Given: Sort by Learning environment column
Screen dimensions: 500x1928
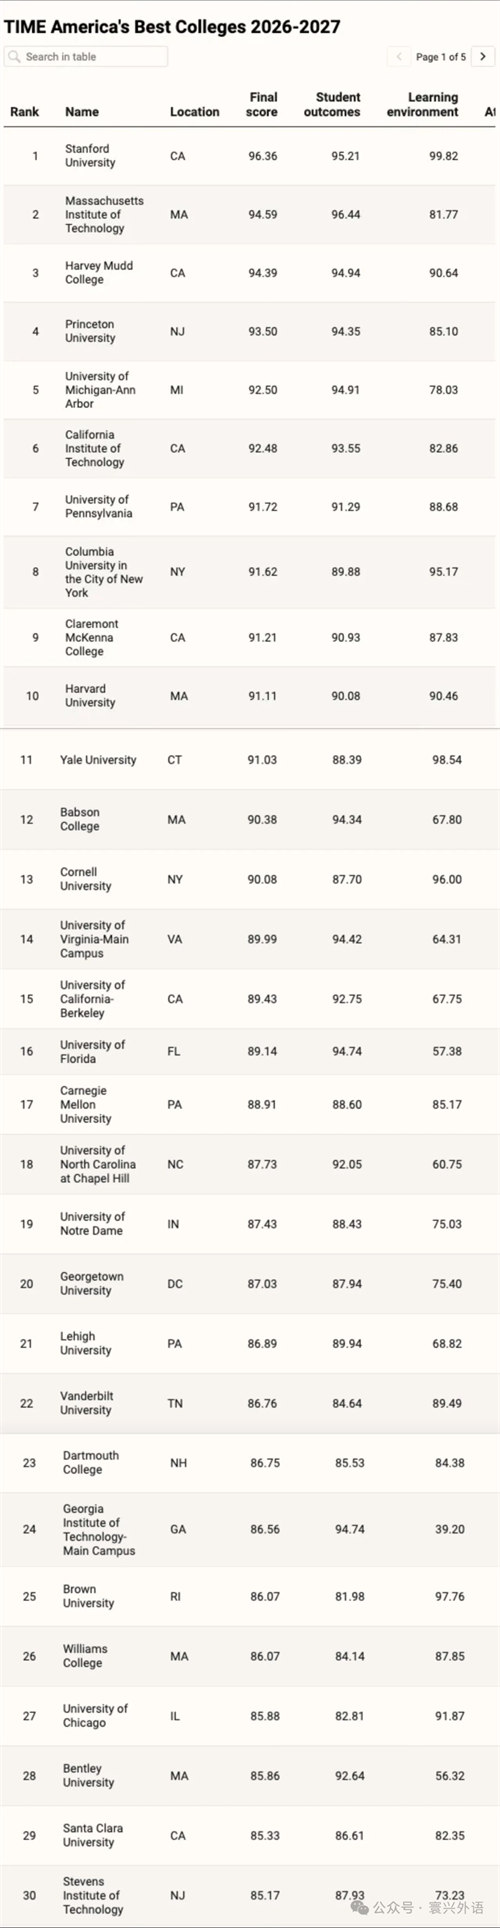Looking at the screenshot, I should point(423,105).
